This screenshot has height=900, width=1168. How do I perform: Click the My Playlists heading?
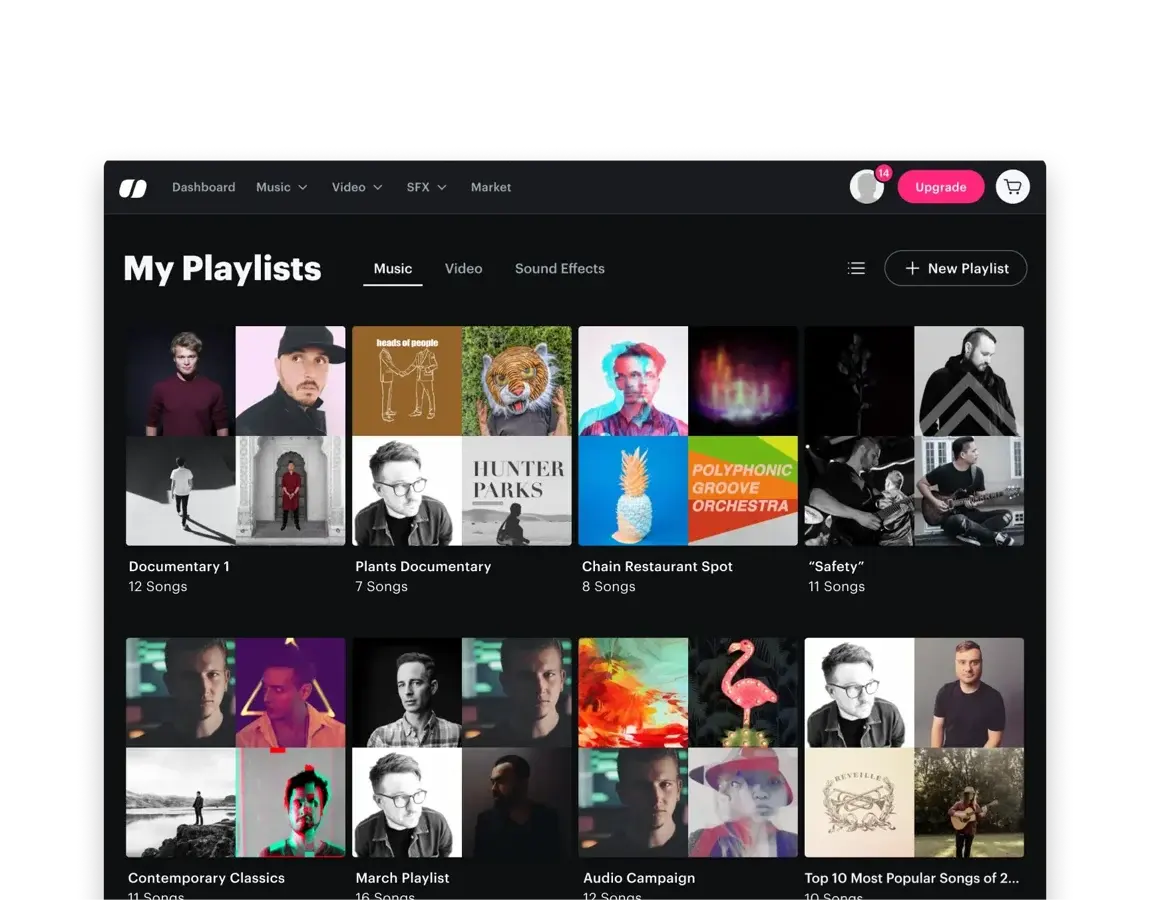(x=222, y=268)
